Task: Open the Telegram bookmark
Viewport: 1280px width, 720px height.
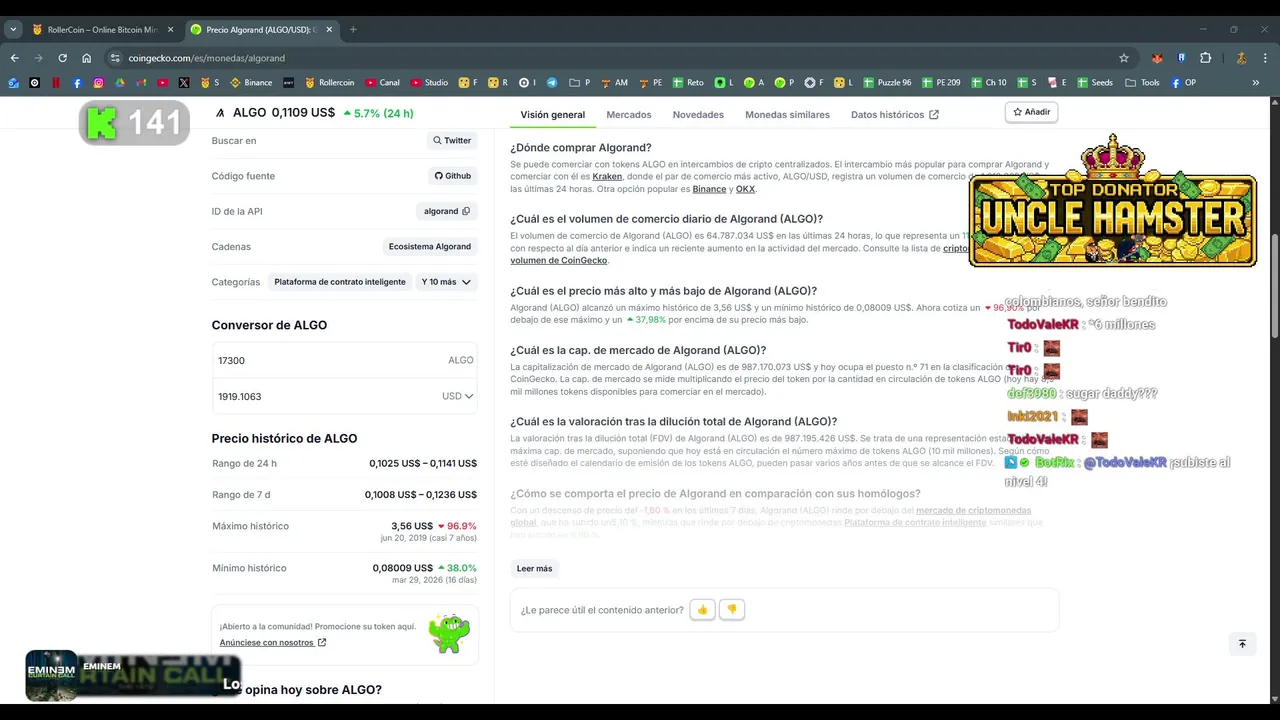Action: 552,82
